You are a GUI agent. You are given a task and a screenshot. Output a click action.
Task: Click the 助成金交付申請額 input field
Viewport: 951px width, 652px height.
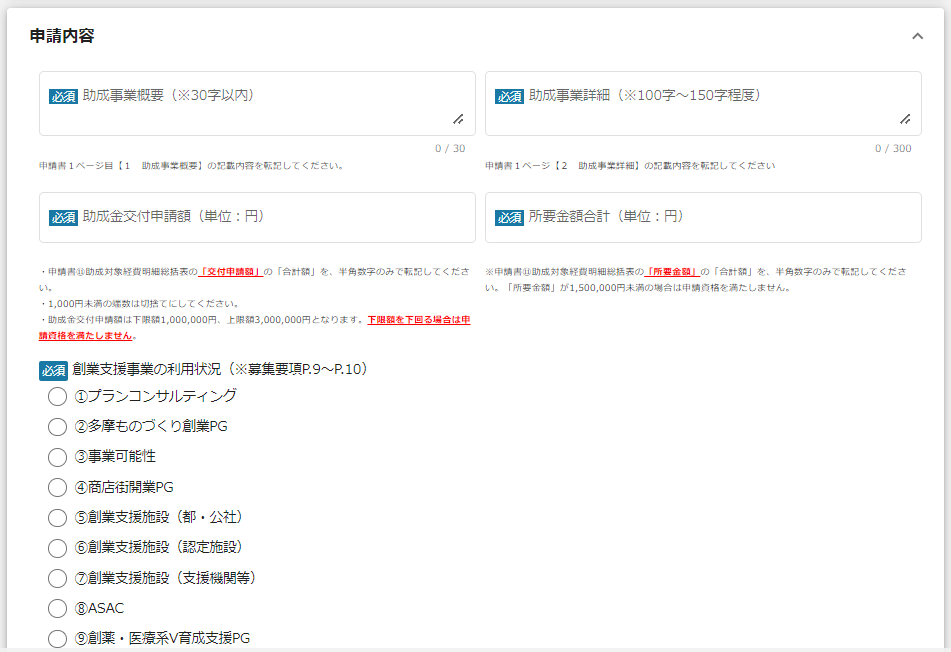(x=257, y=217)
